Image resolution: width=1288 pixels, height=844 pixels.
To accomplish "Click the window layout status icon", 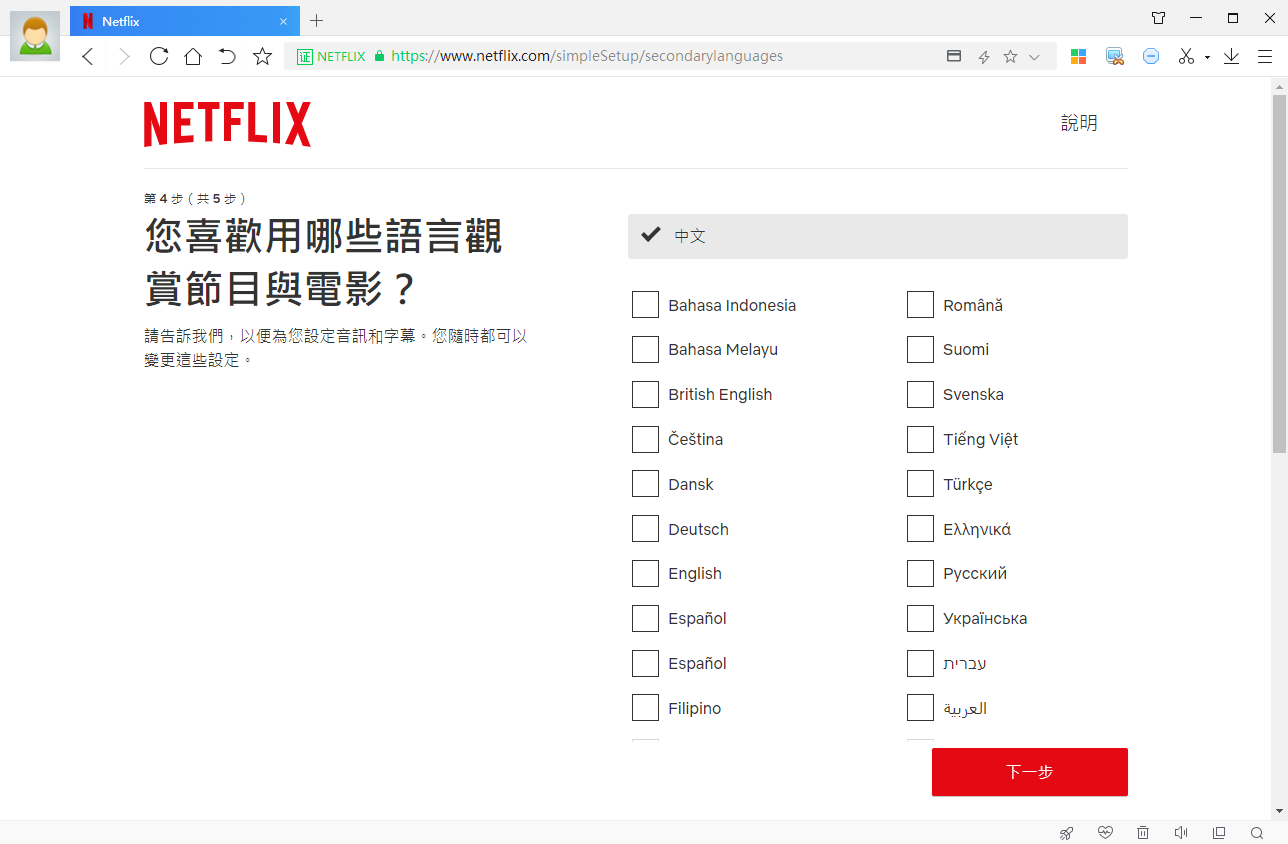I will click(x=1219, y=833).
